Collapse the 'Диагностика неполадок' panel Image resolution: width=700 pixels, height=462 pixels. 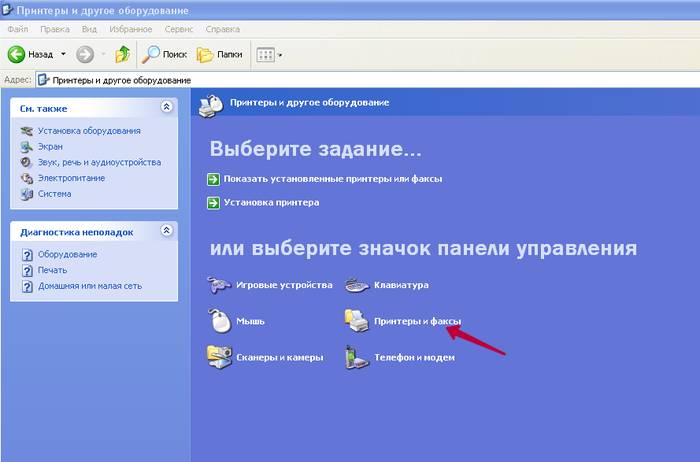pos(166,231)
